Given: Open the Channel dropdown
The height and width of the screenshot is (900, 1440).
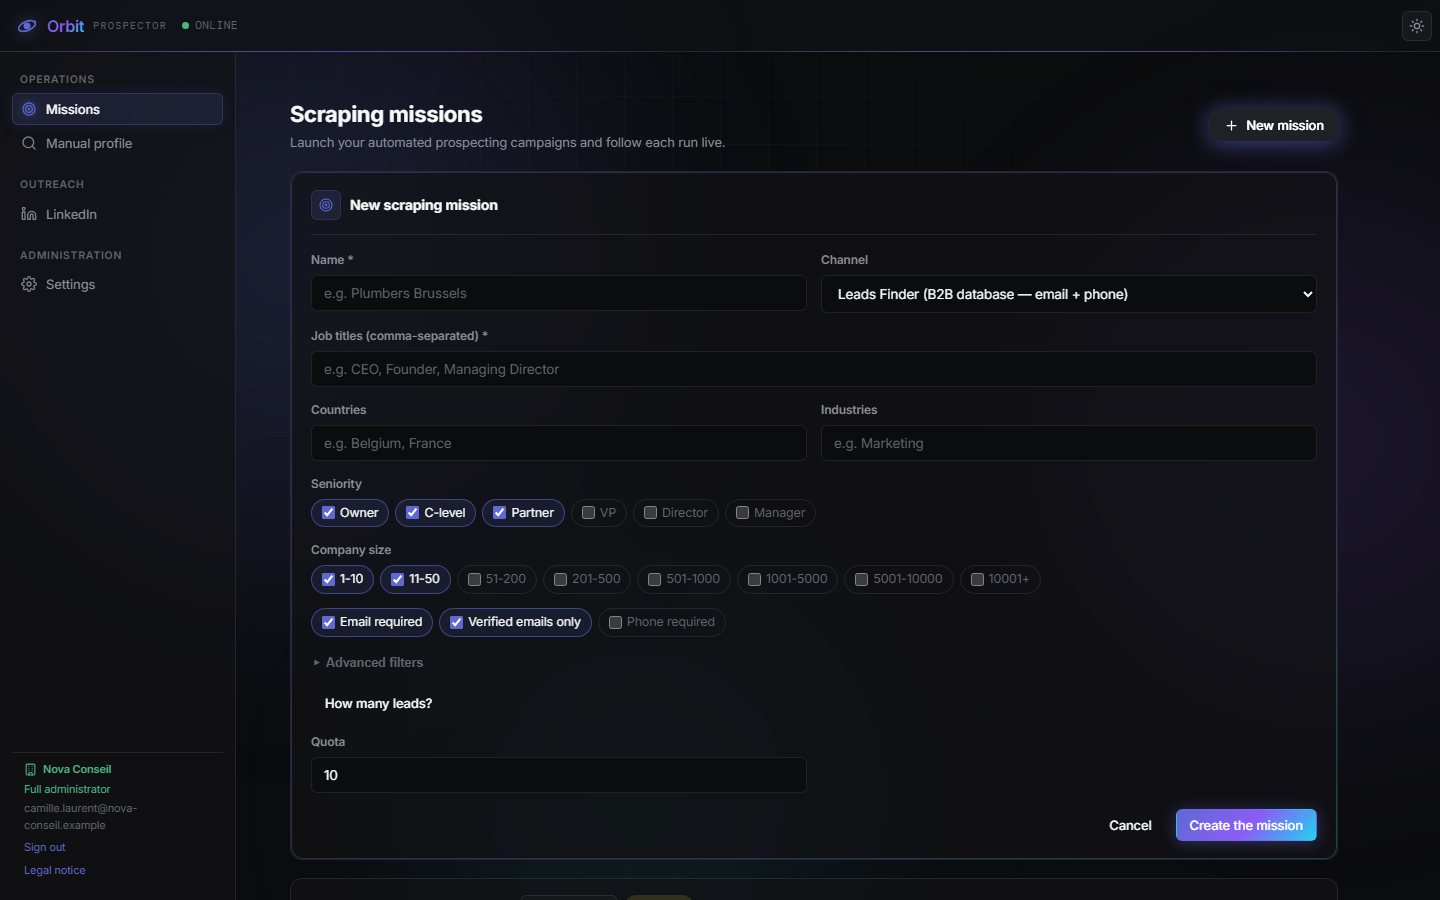Looking at the screenshot, I should click(1068, 294).
